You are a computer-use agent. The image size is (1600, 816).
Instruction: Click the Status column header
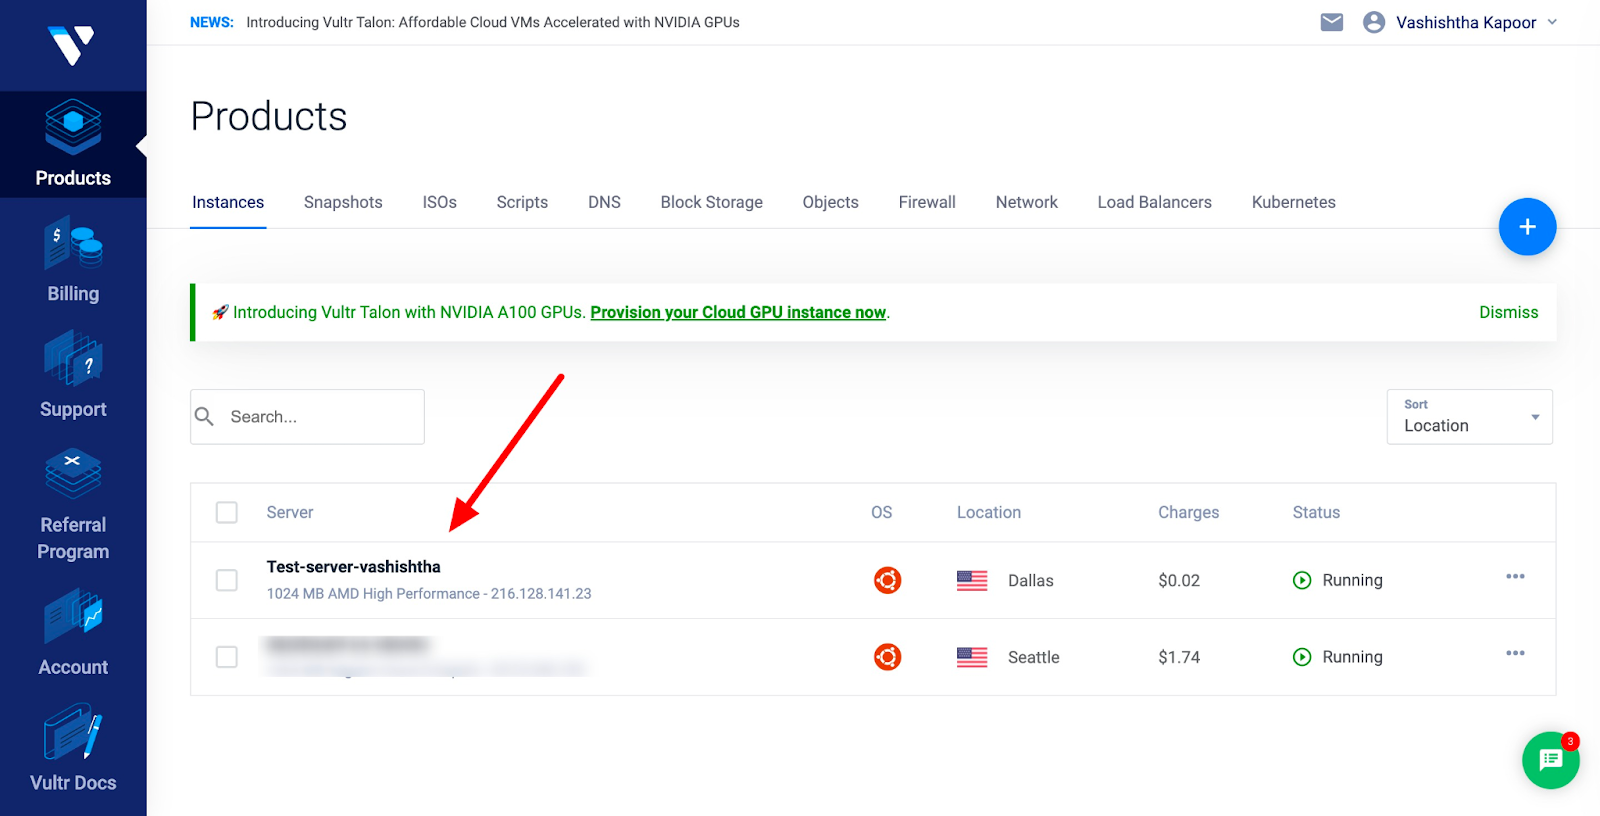[1316, 512]
